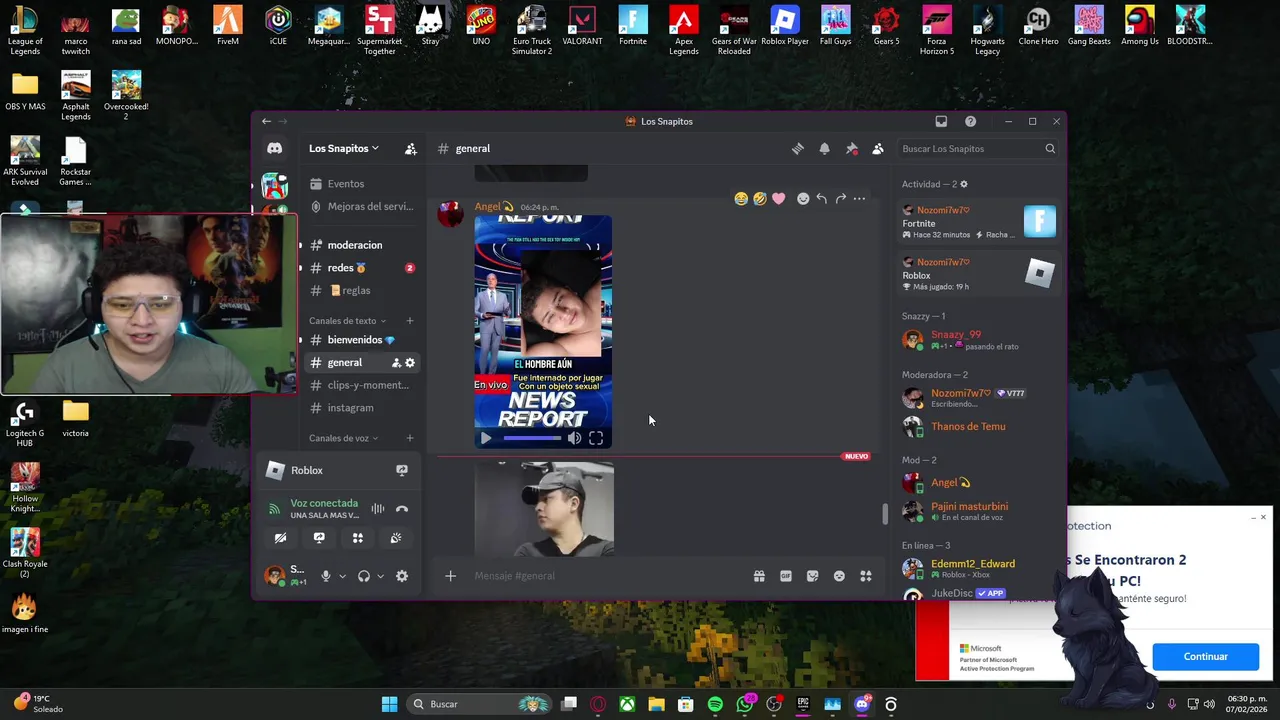Viewport: 1280px width, 720px height.
Task: Open add reaction smiley on Angel's message
Action: [802, 199]
